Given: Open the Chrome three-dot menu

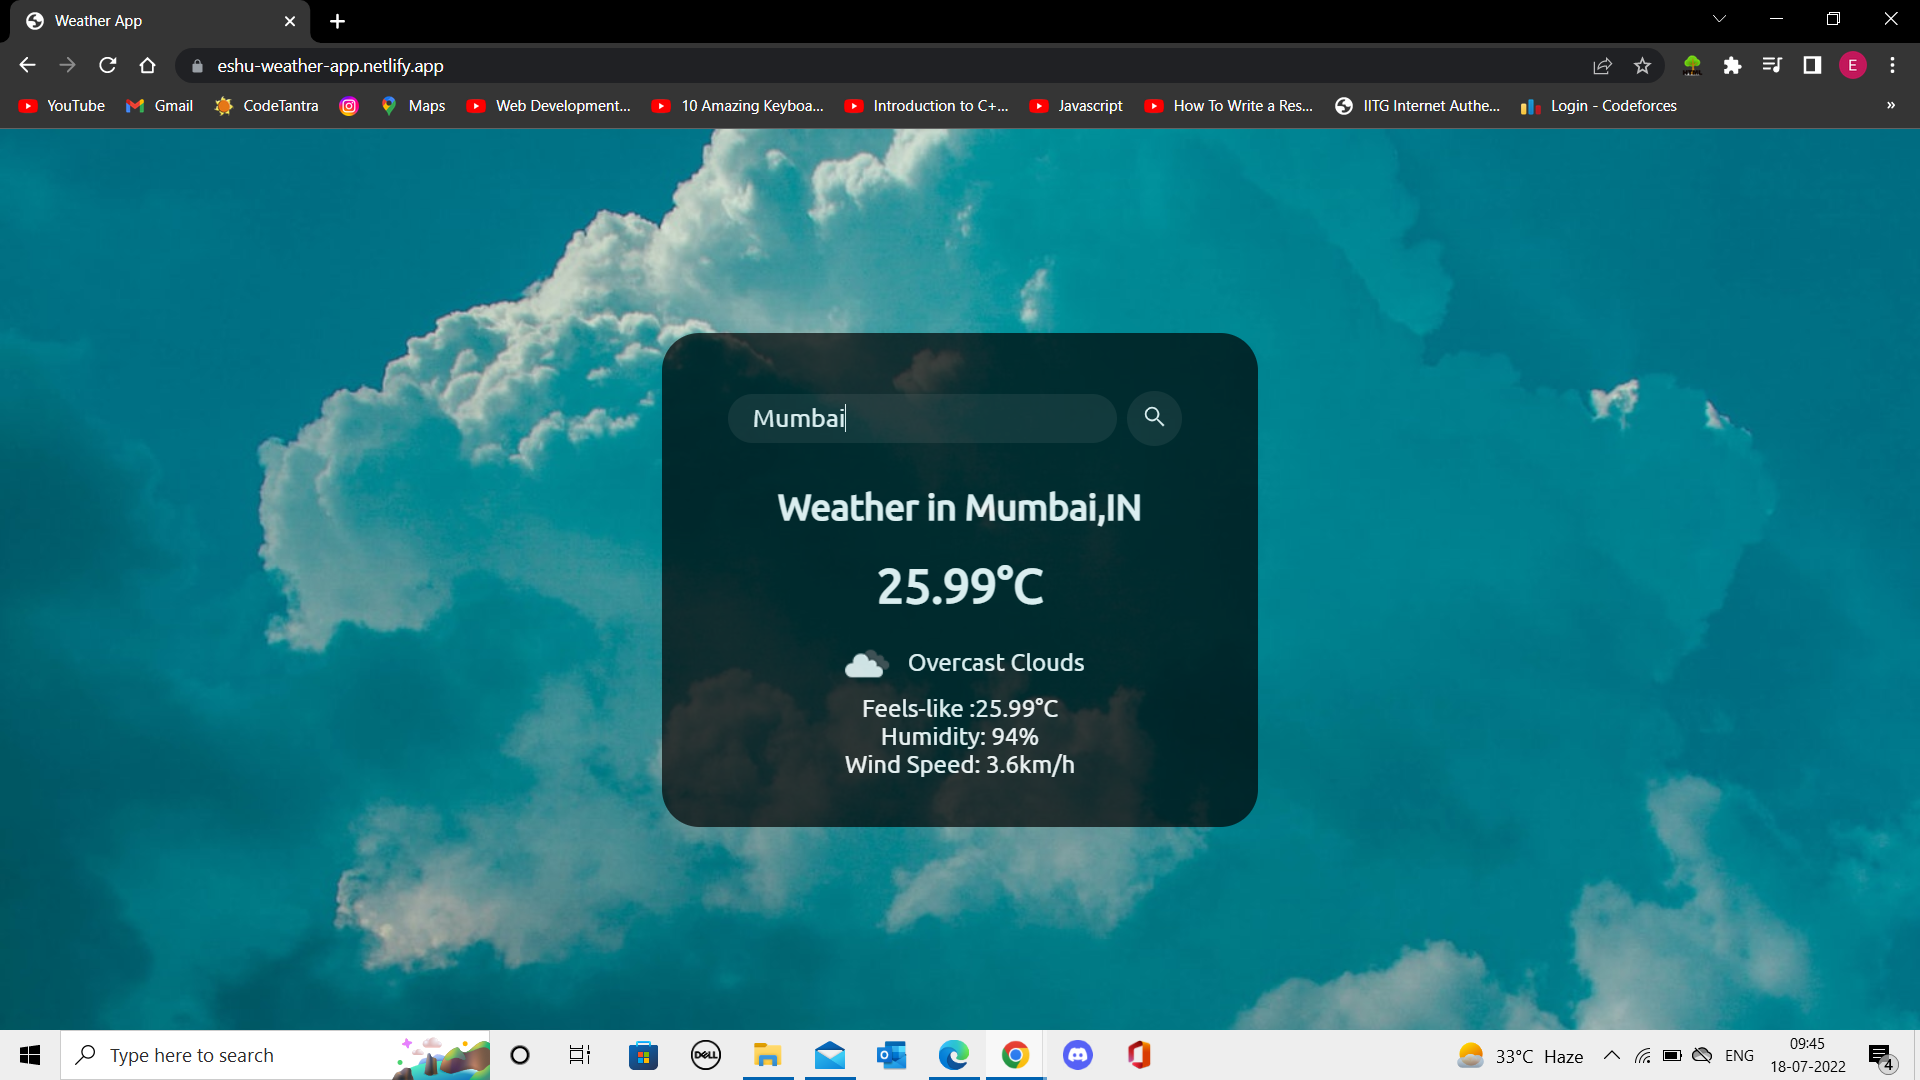Looking at the screenshot, I should click(1892, 65).
